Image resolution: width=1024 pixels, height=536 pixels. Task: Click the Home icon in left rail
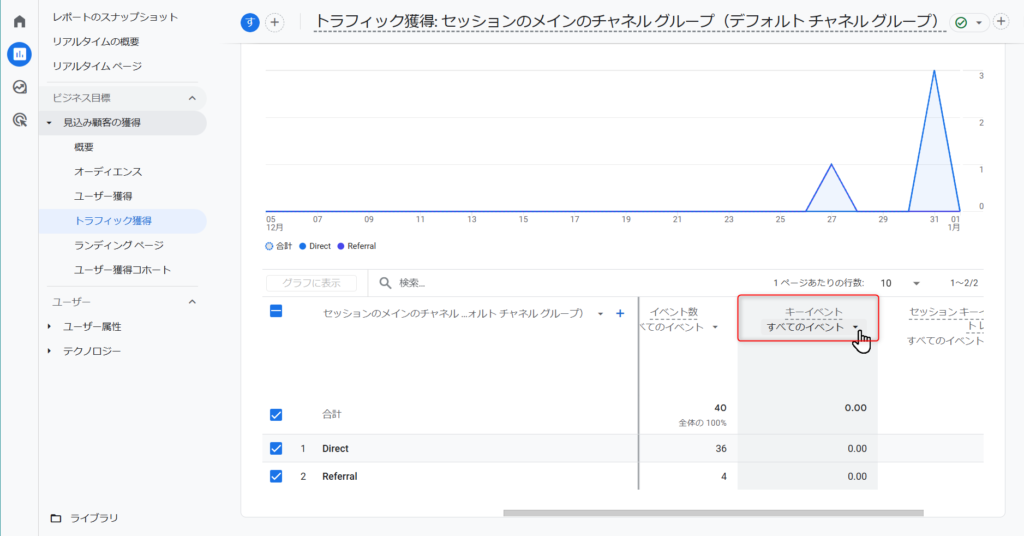[x=19, y=21]
